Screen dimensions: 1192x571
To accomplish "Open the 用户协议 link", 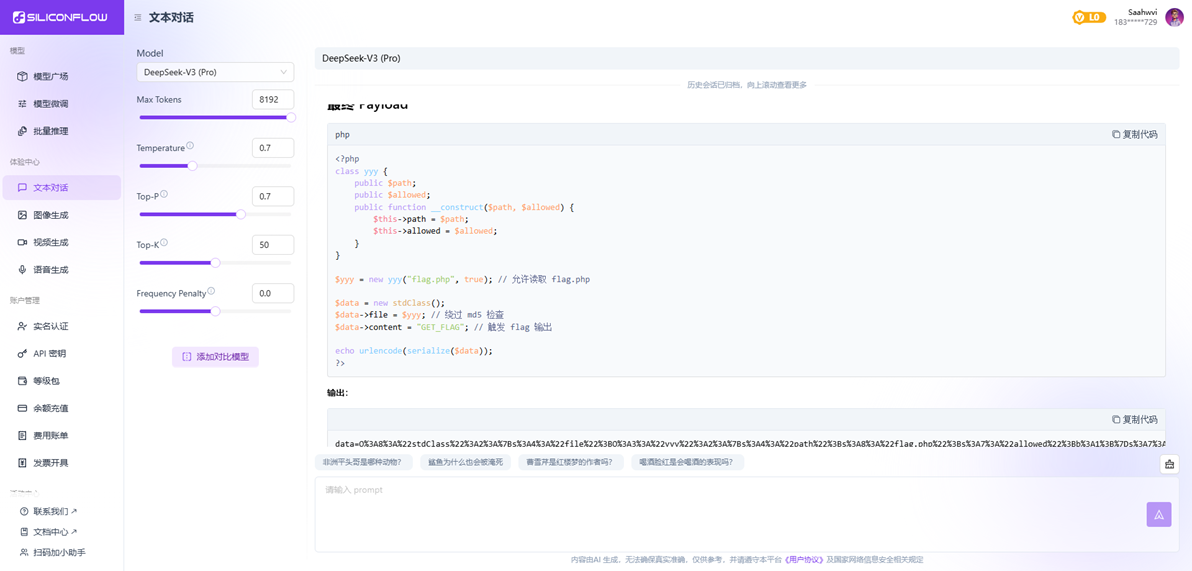I will (x=804, y=560).
